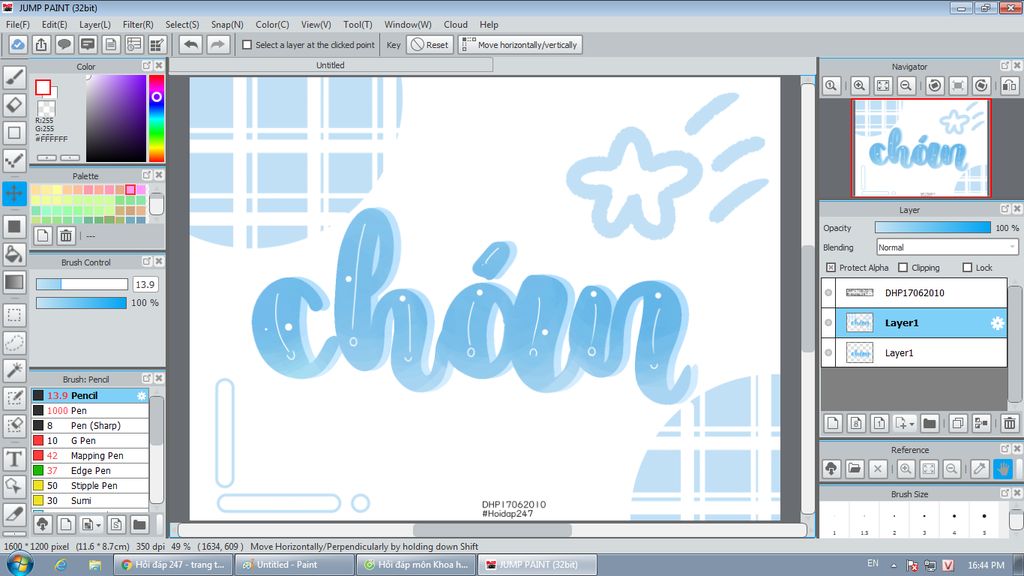Click the hue color bar
Screen dimensions: 1024x576
156,118
